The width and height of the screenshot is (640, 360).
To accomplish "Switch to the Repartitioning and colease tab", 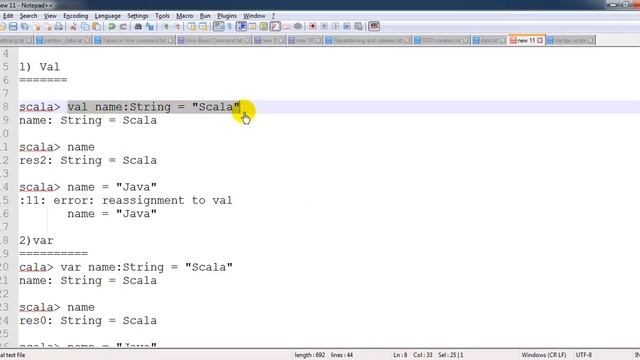I will [367, 40].
